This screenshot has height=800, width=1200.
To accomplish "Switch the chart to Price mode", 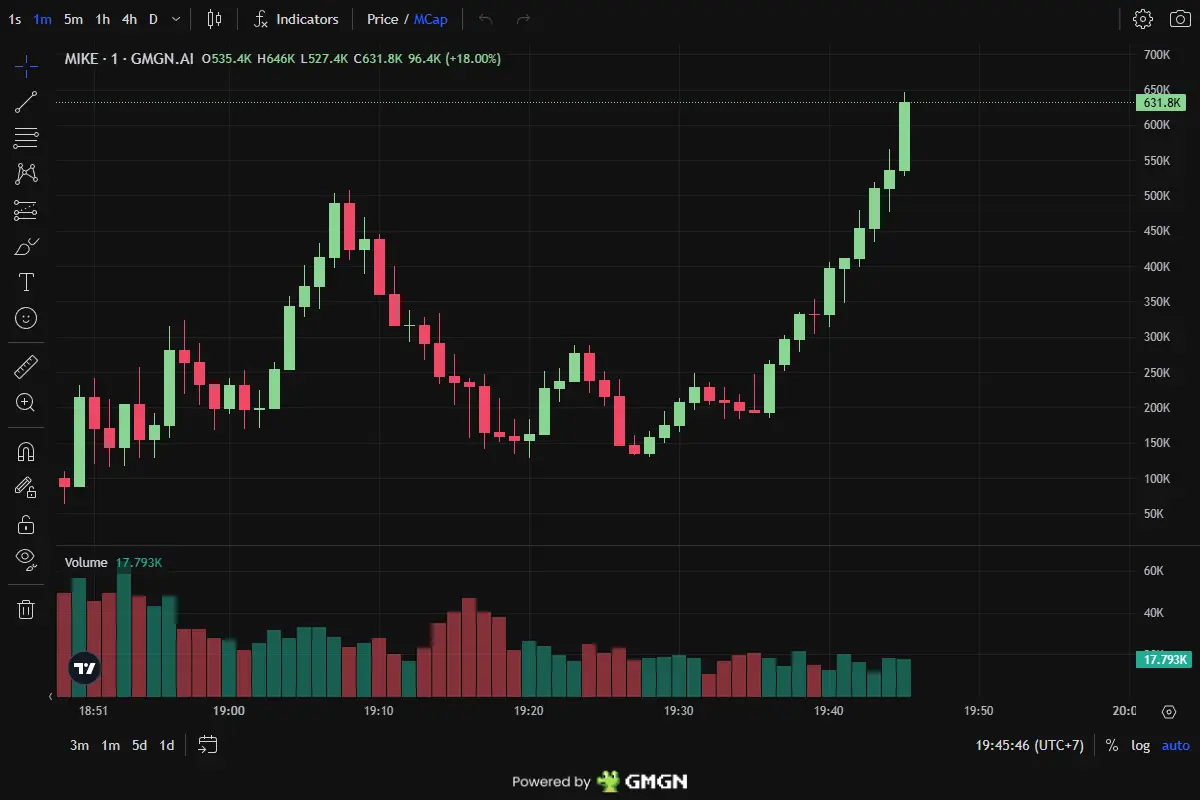I will tap(382, 19).
